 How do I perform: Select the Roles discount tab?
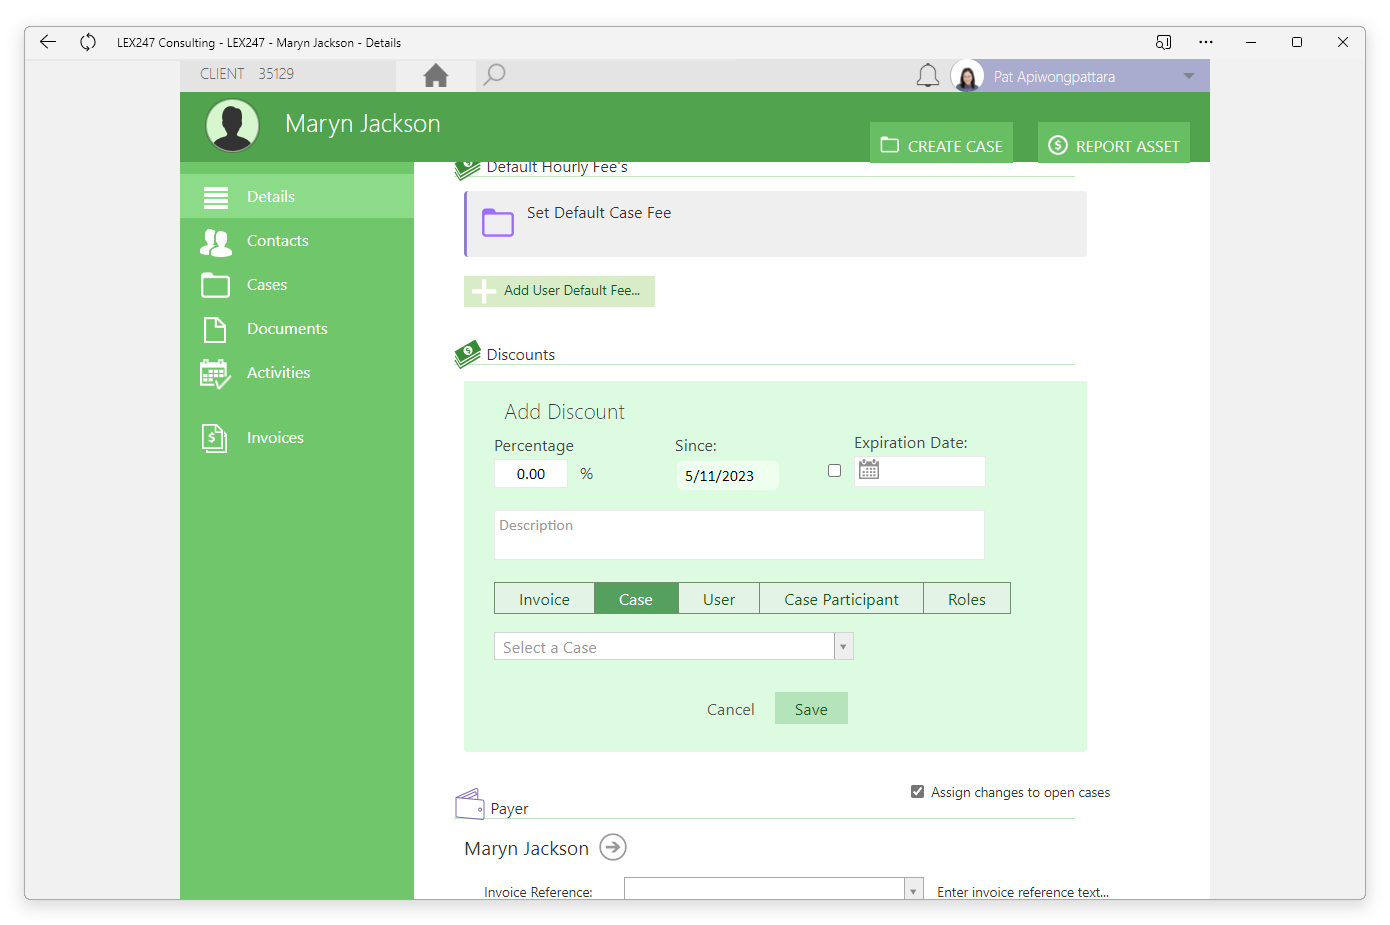[x=967, y=599]
